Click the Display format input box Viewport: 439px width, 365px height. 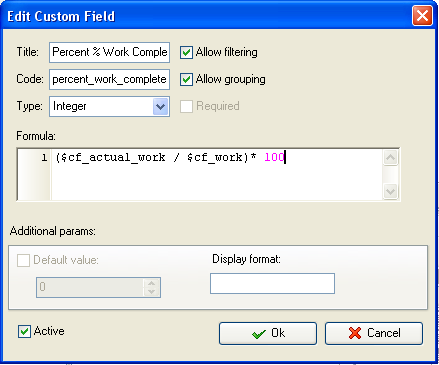(x=272, y=283)
